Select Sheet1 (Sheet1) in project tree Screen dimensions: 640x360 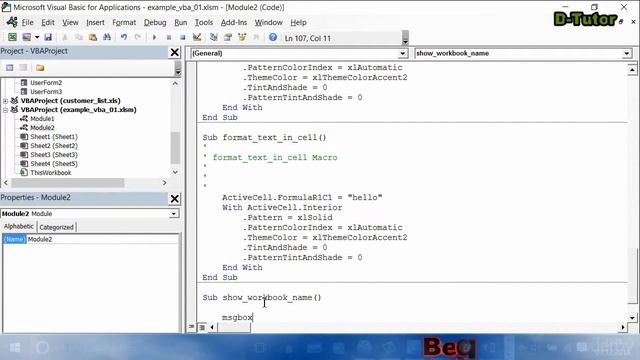point(53,136)
